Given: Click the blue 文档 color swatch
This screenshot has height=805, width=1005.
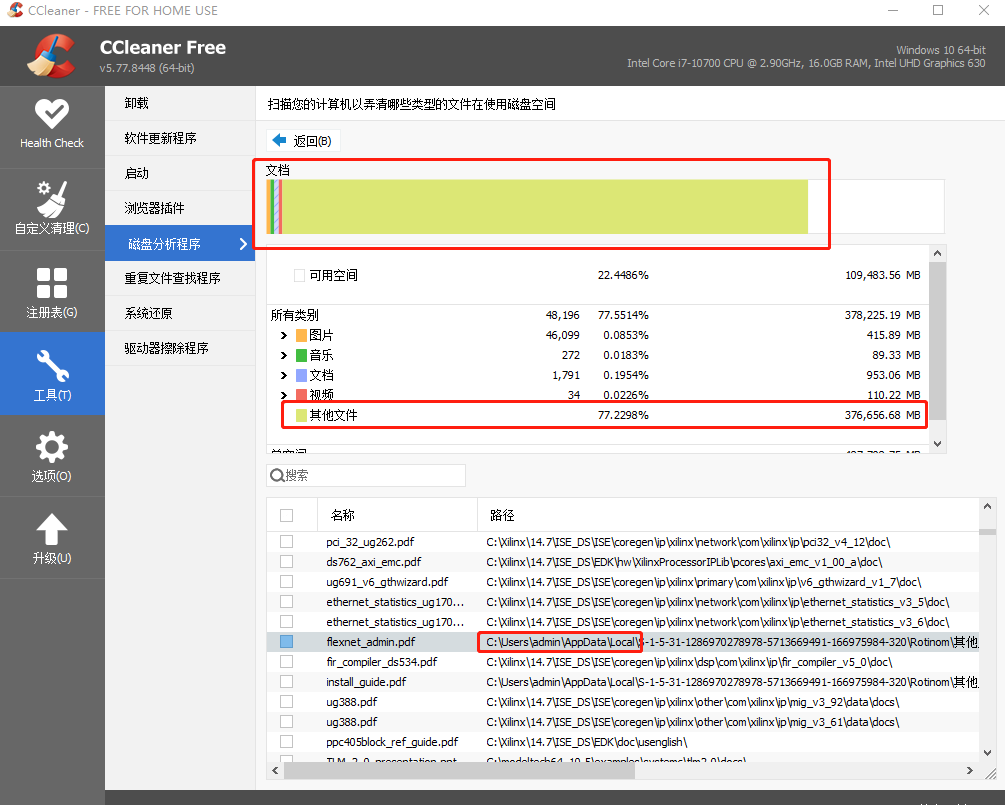Looking at the screenshot, I should 301,375.
